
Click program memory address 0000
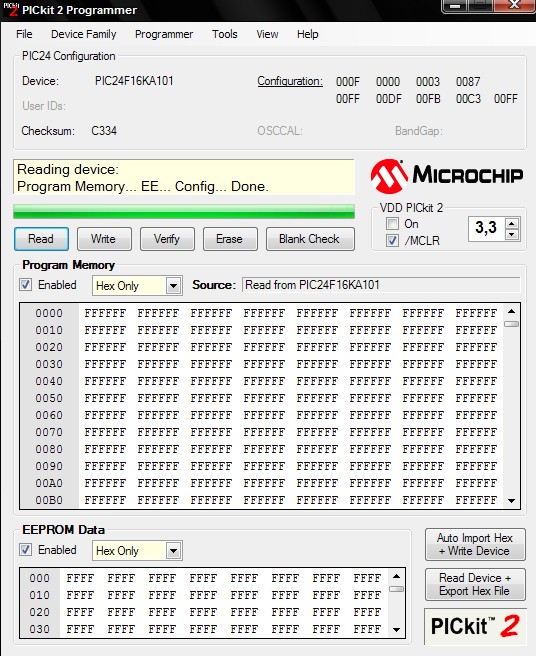coord(49,313)
